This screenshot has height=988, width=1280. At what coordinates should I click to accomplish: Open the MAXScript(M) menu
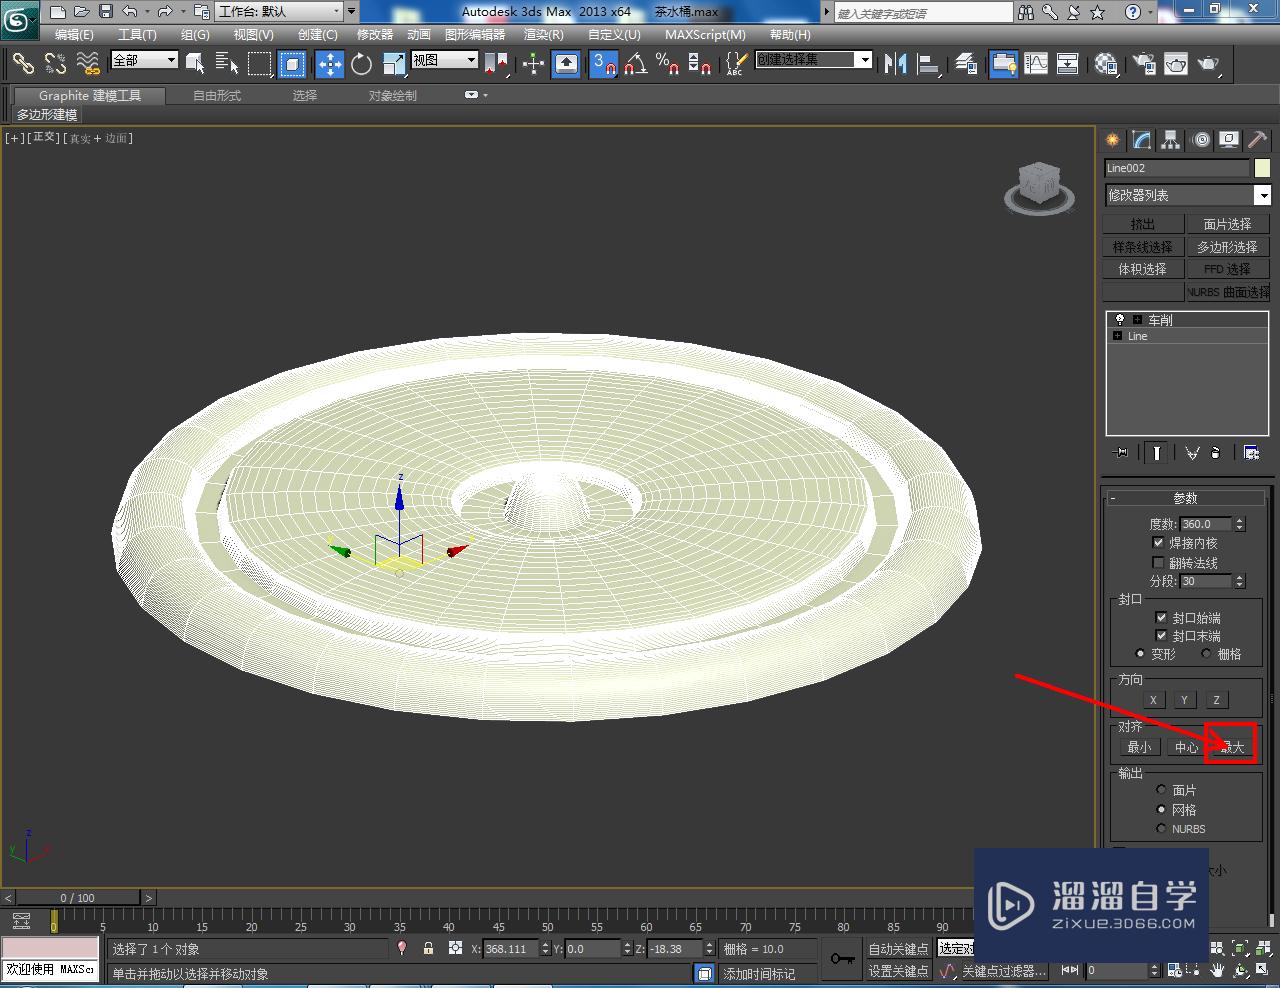pos(705,34)
